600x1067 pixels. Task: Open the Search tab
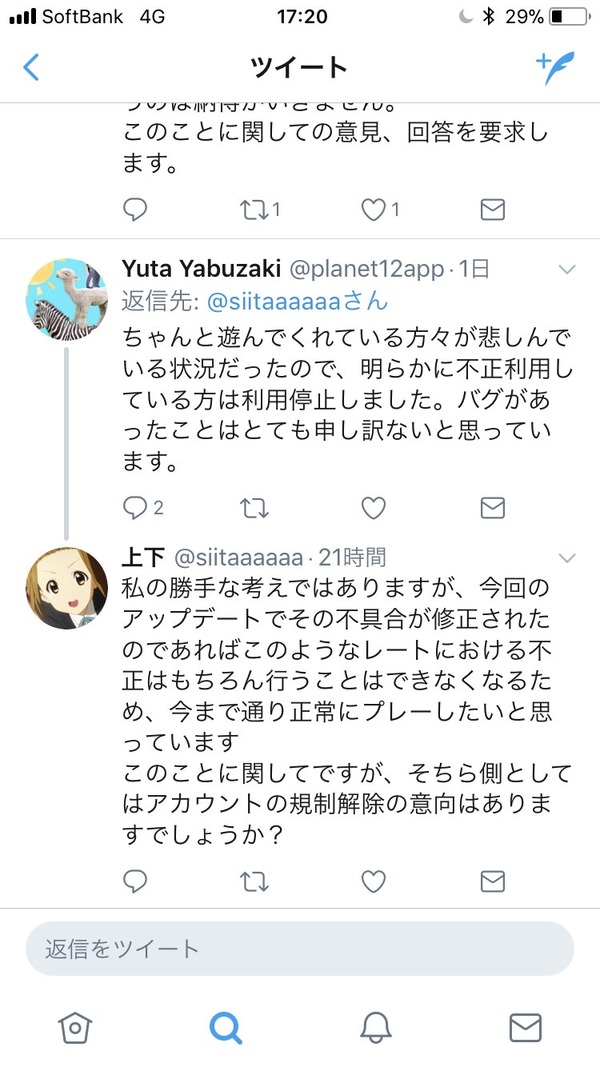tap(225, 1028)
